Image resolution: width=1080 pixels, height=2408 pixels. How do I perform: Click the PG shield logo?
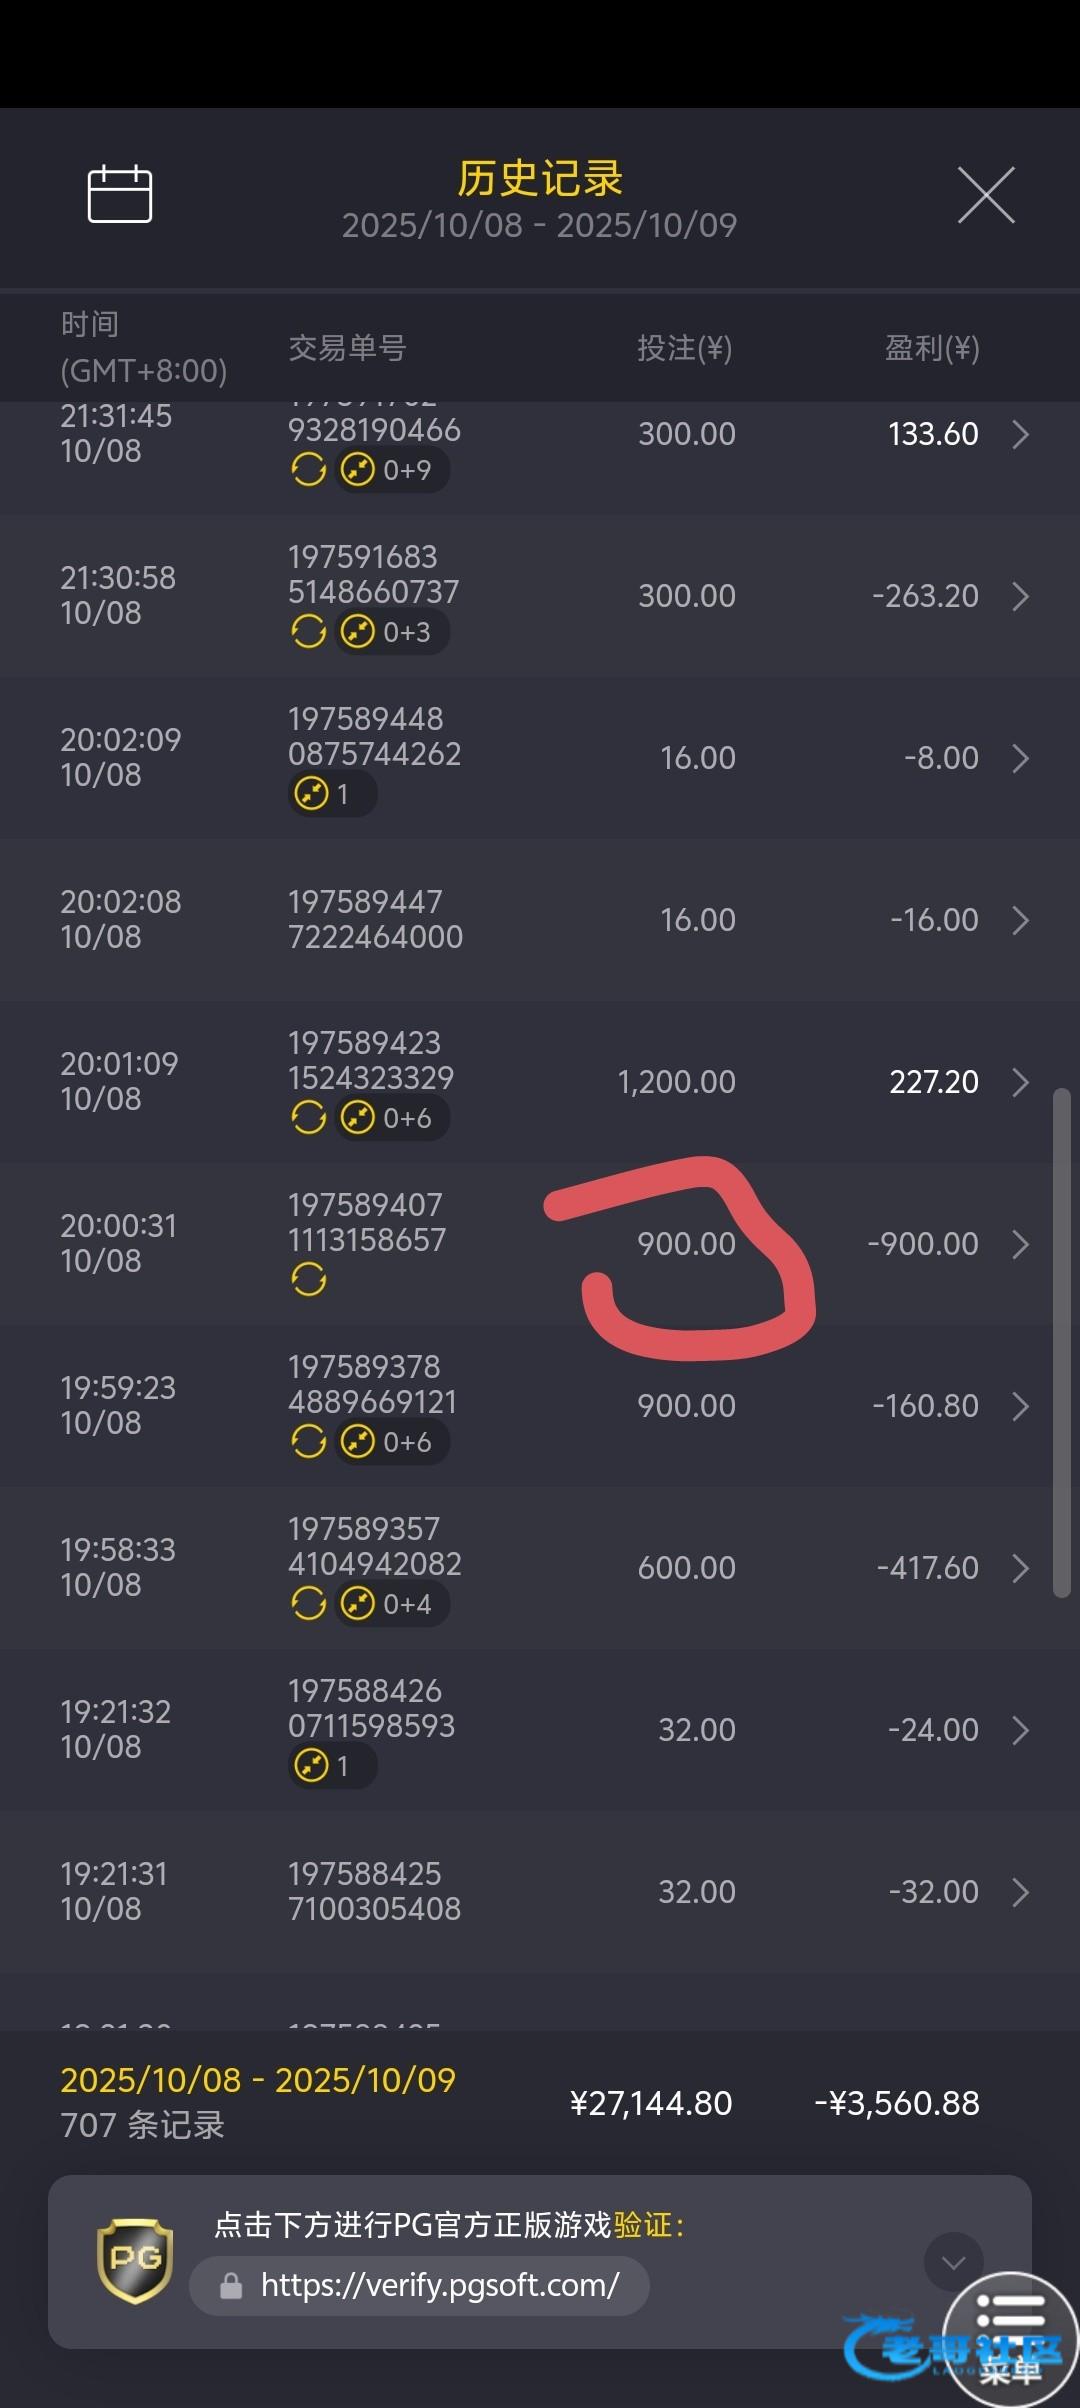tap(135, 2260)
